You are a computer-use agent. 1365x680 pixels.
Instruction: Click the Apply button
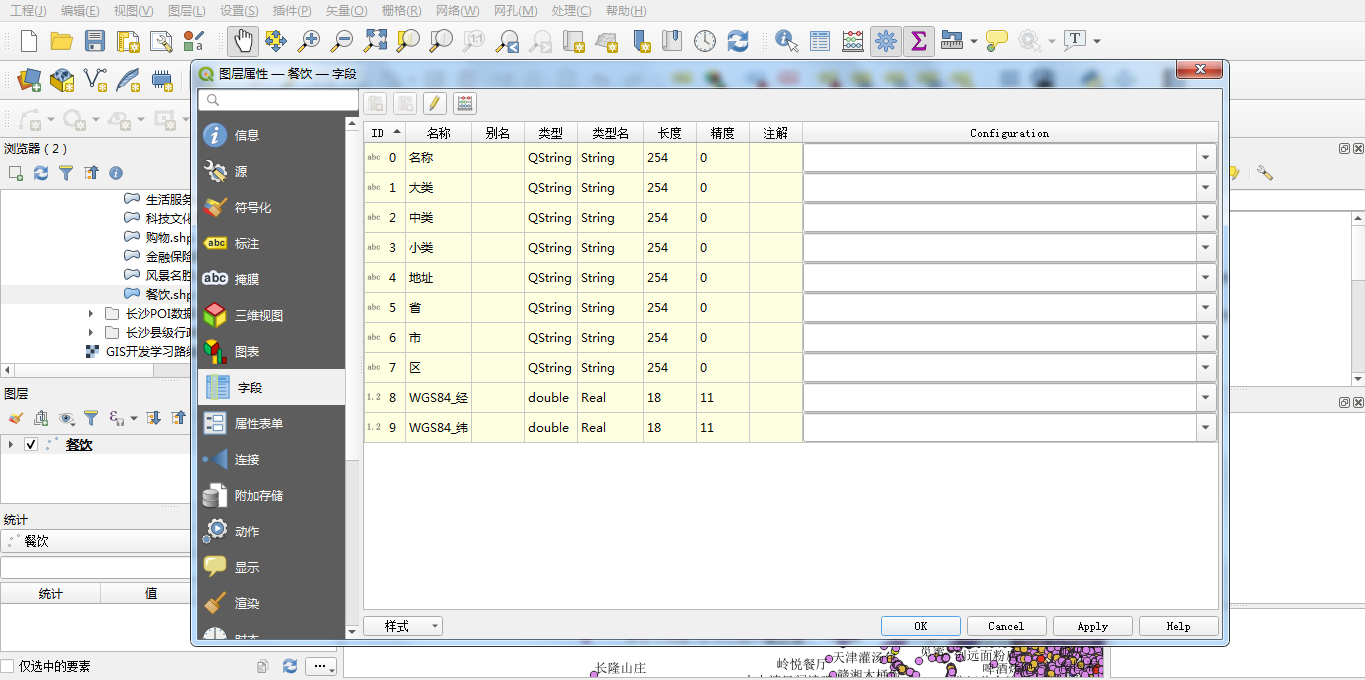1093,626
